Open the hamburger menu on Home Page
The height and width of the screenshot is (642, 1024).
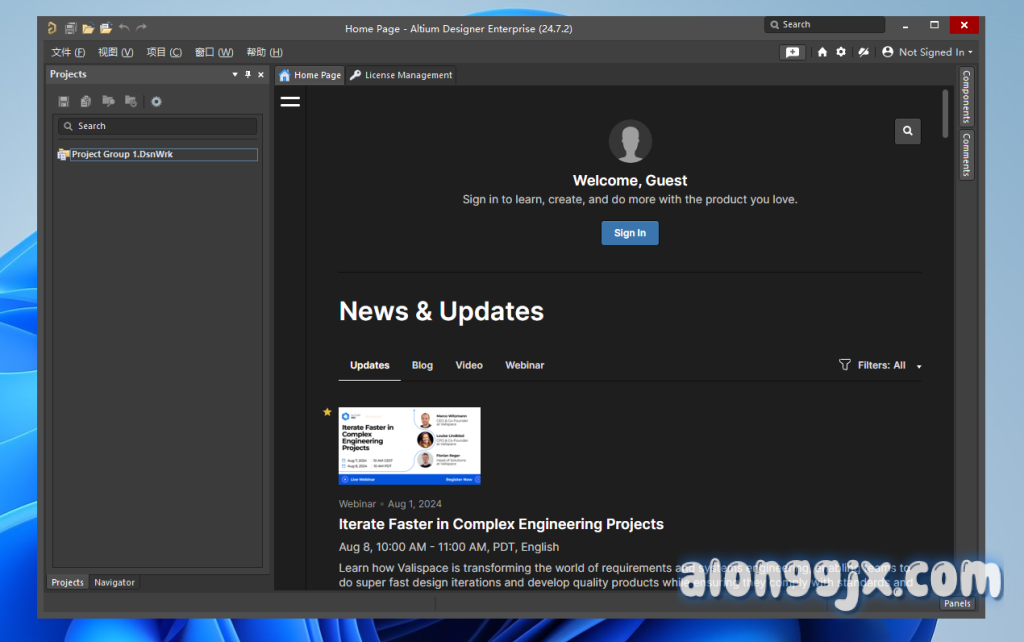pyautogui.click(x=290, y=101)
